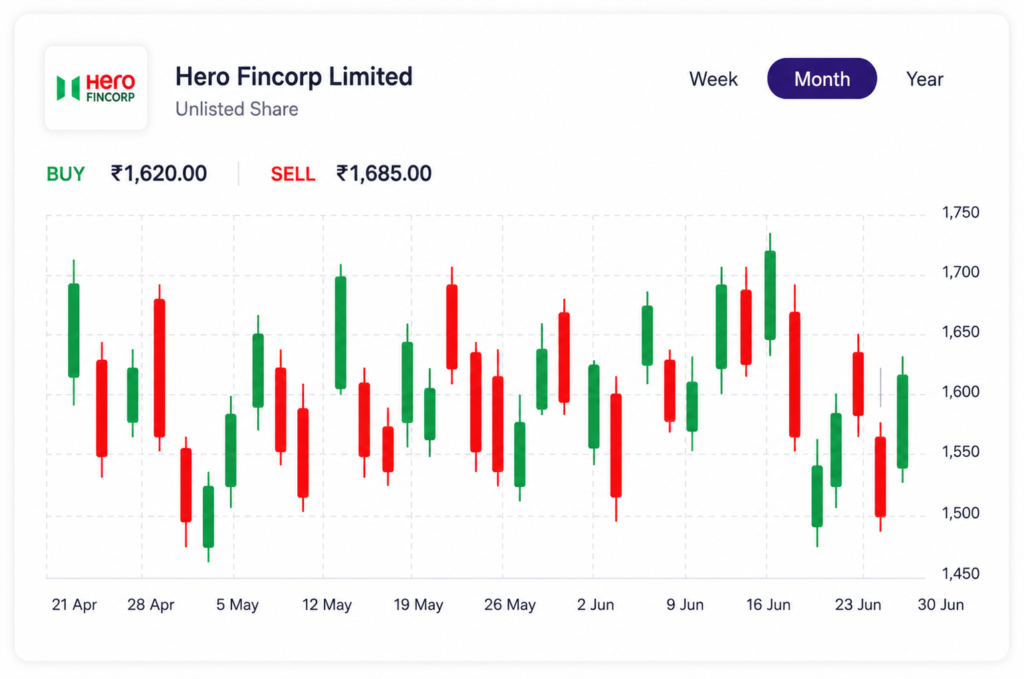Click the sell price ₹1,685.00
The height and width of the screenshot is (679, 1024).
pos(383,174)
